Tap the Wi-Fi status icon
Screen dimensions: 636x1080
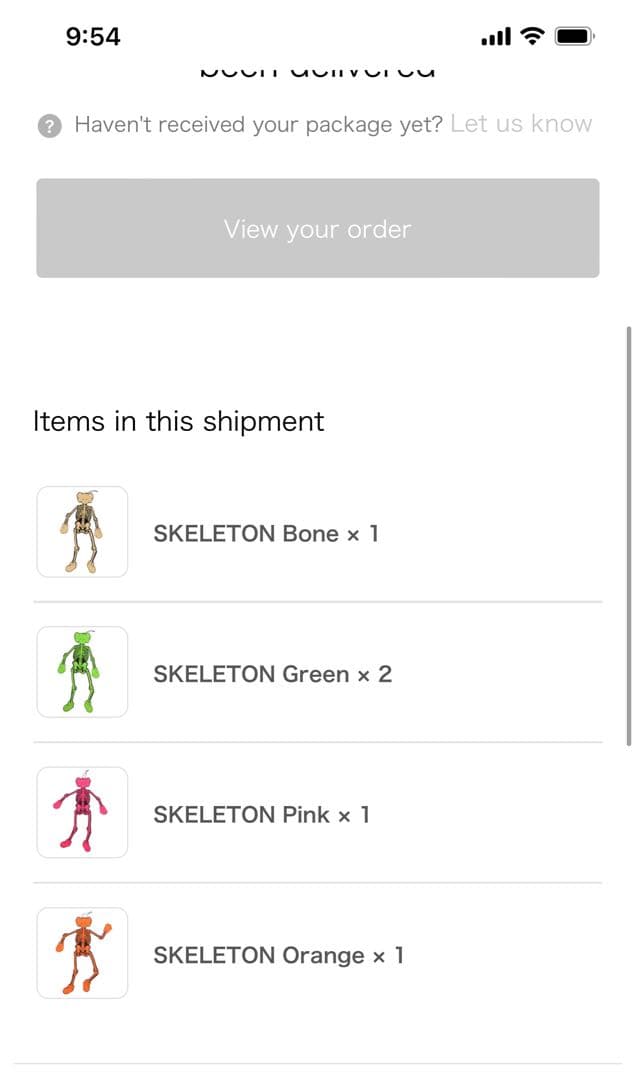click(533, 37)
